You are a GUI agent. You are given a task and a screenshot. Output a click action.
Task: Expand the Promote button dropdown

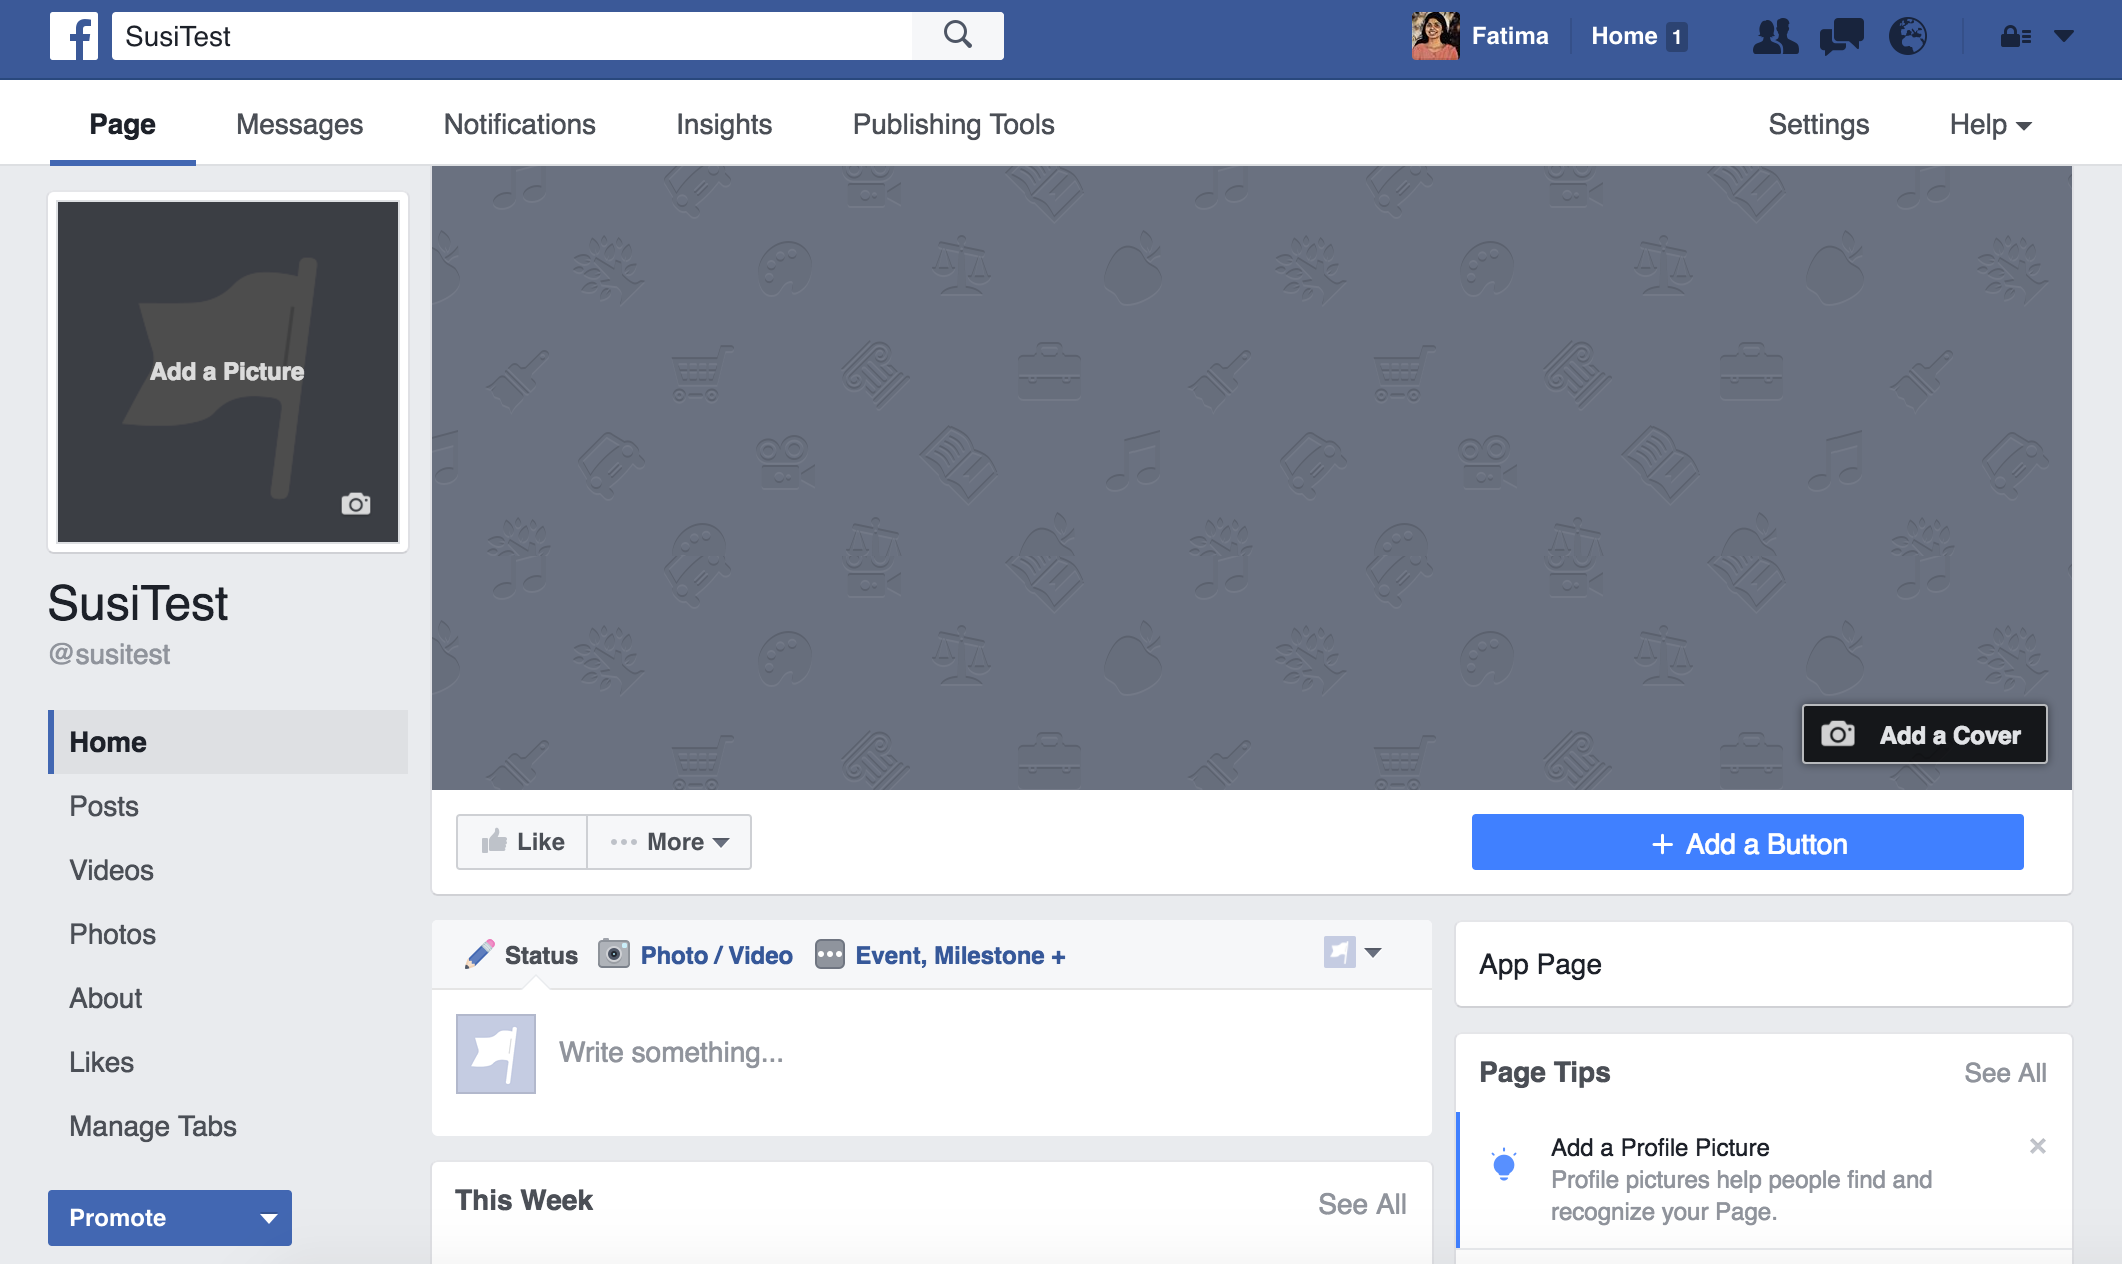[268, 1218]
